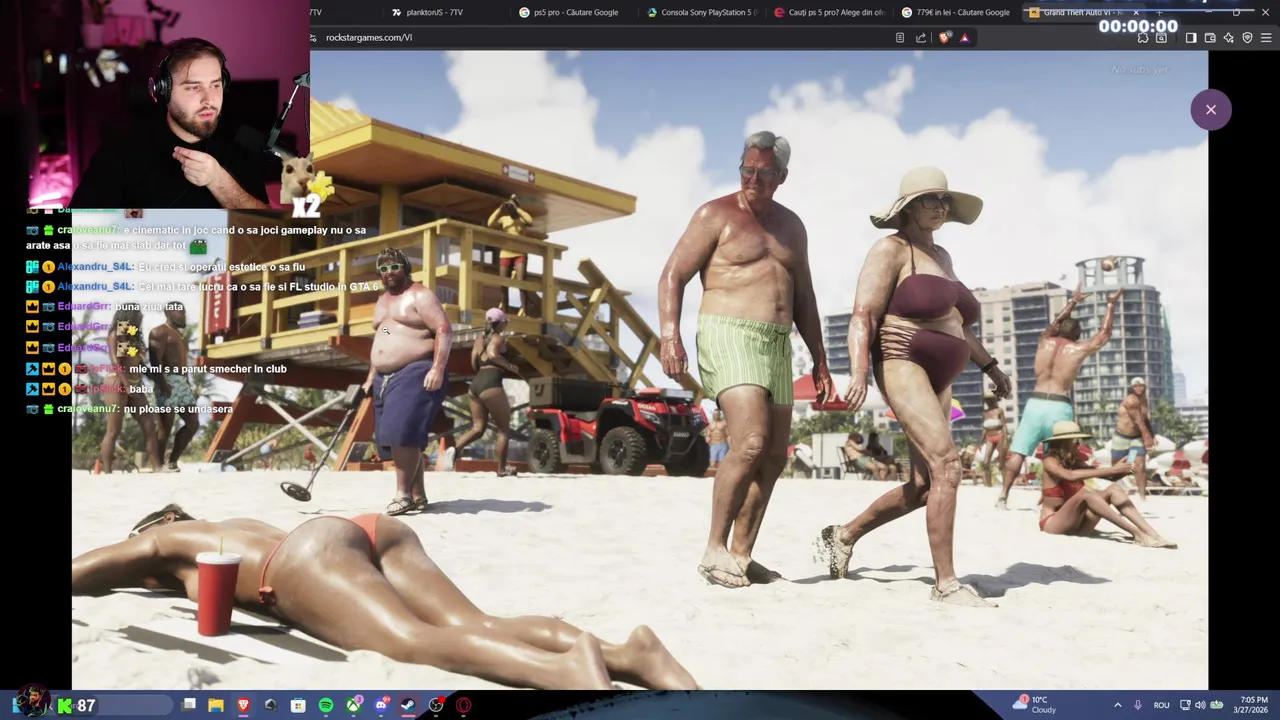1280x720 pixels.
Task: Open the Brave Shields lion icon
Action: [x=945, y=38]
